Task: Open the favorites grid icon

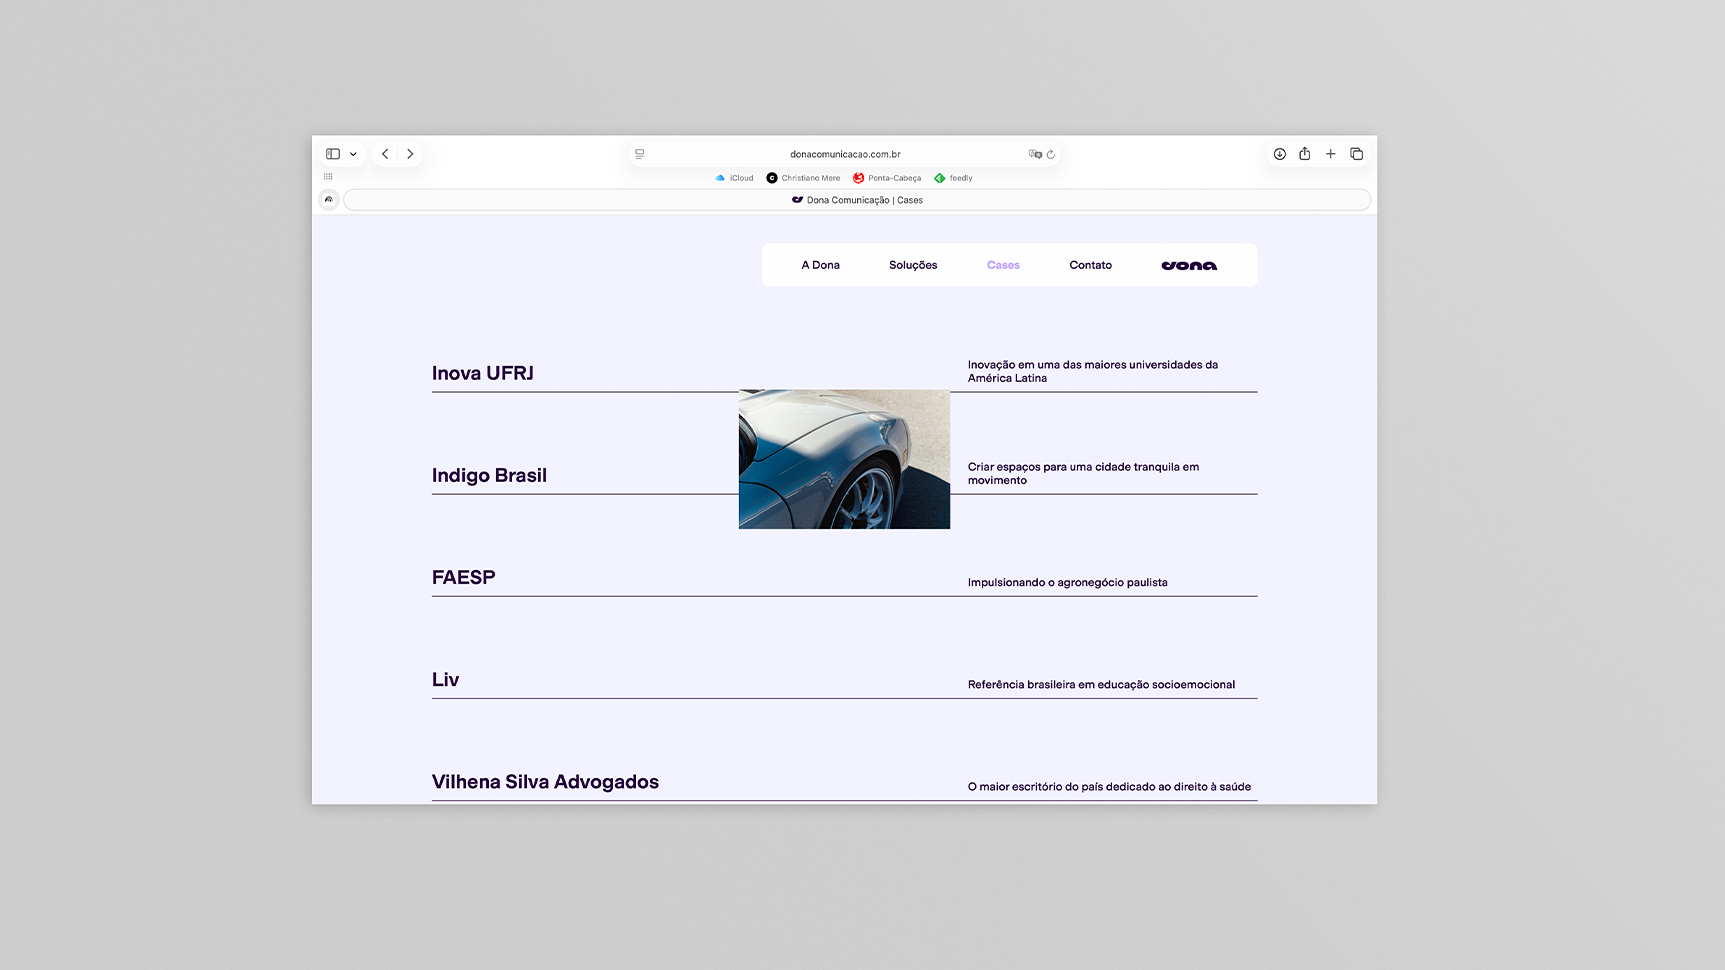Action: pos(328,177)
